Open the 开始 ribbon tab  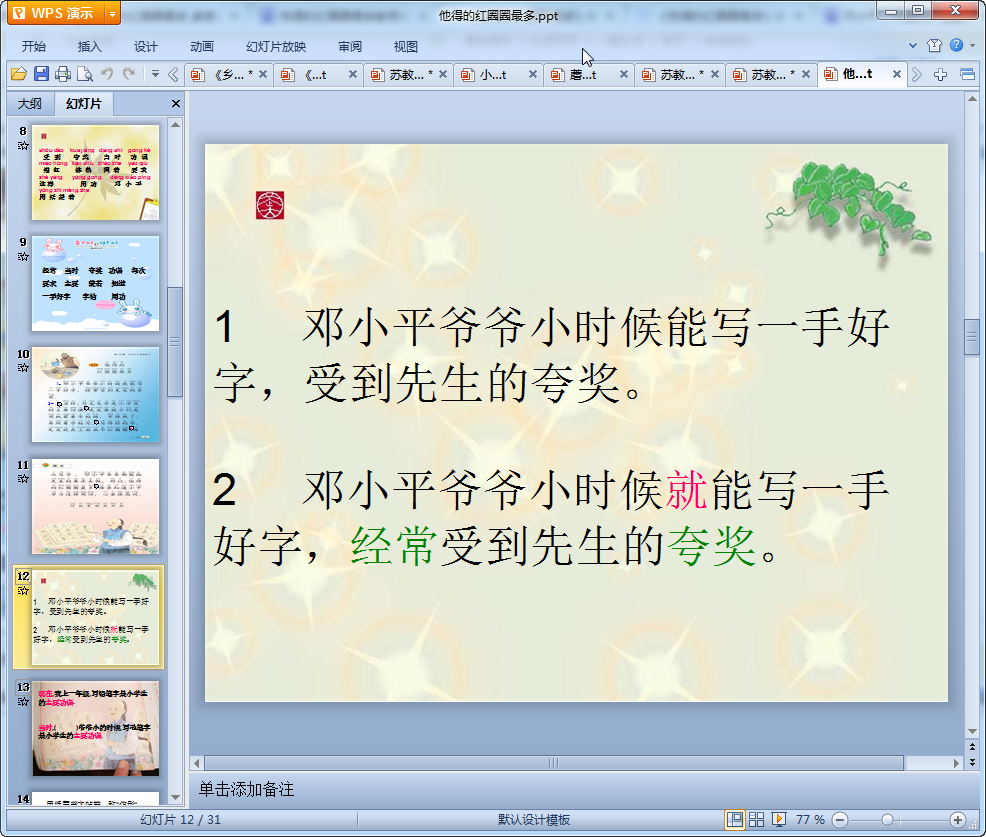33,47
